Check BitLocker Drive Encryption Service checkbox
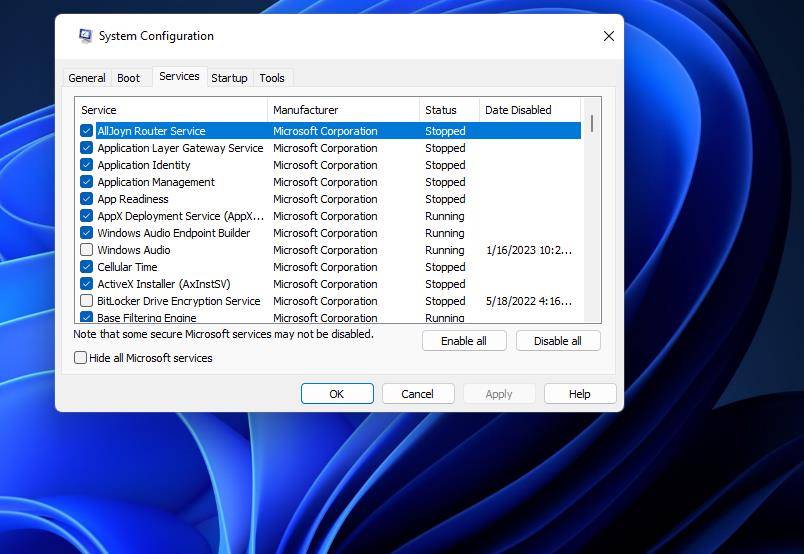 pyautogui.click(x=87, y=301)
